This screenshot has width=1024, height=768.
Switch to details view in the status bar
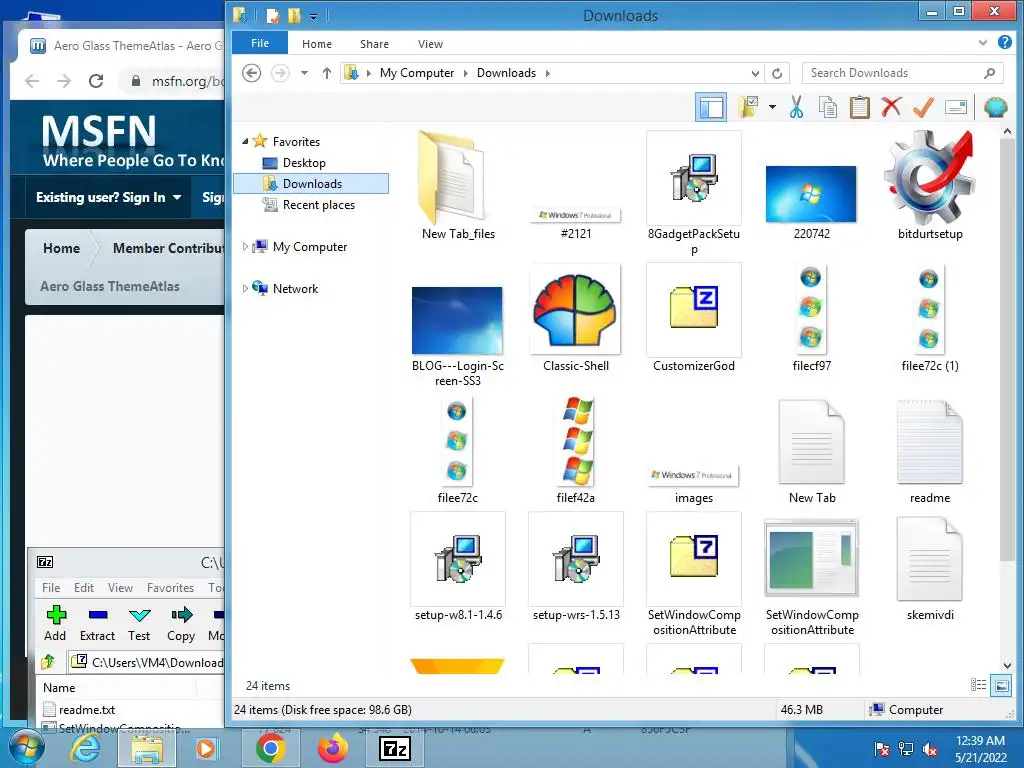coord(978,684)
